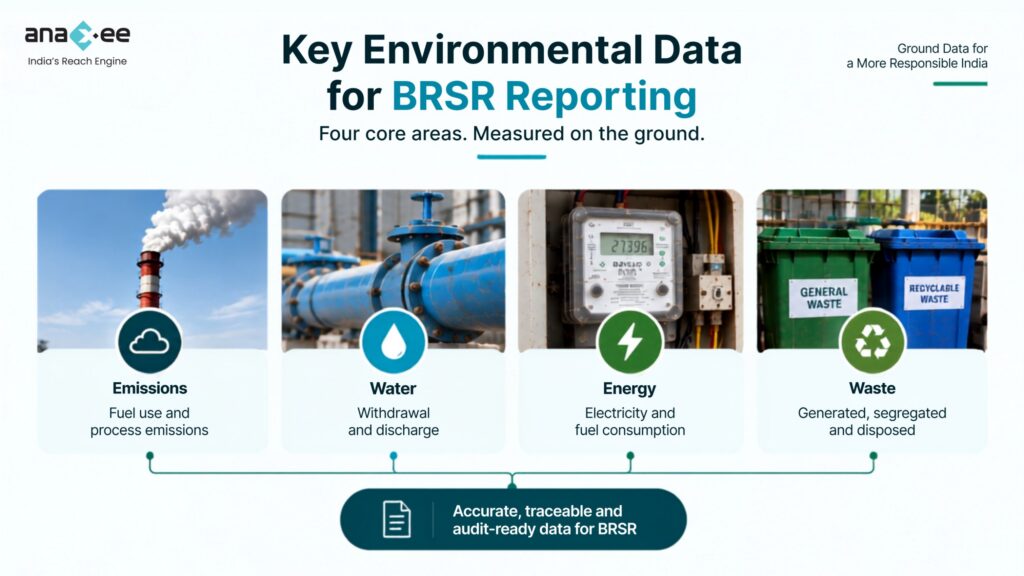This screenshot has width=1024, height=576.
Task: Click the document icon in bottom banner
Action: [396, 519]
